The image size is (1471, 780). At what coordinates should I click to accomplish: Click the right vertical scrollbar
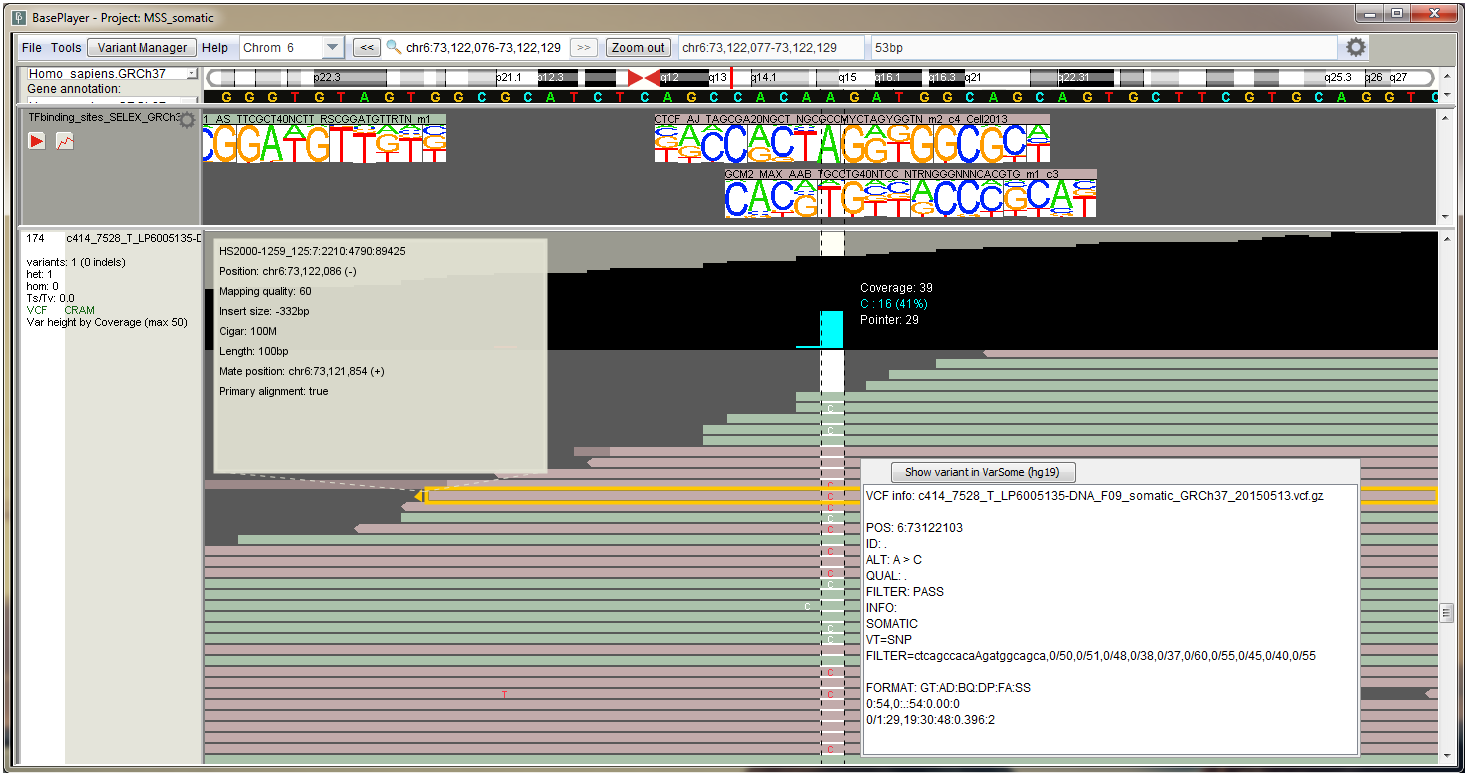[x=1446, y=610]
